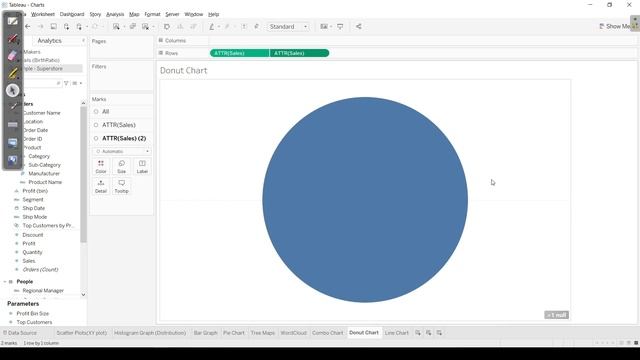Switch to the Pie Chart sheet tab
This screenshot has width=640, height=360.
233,333
